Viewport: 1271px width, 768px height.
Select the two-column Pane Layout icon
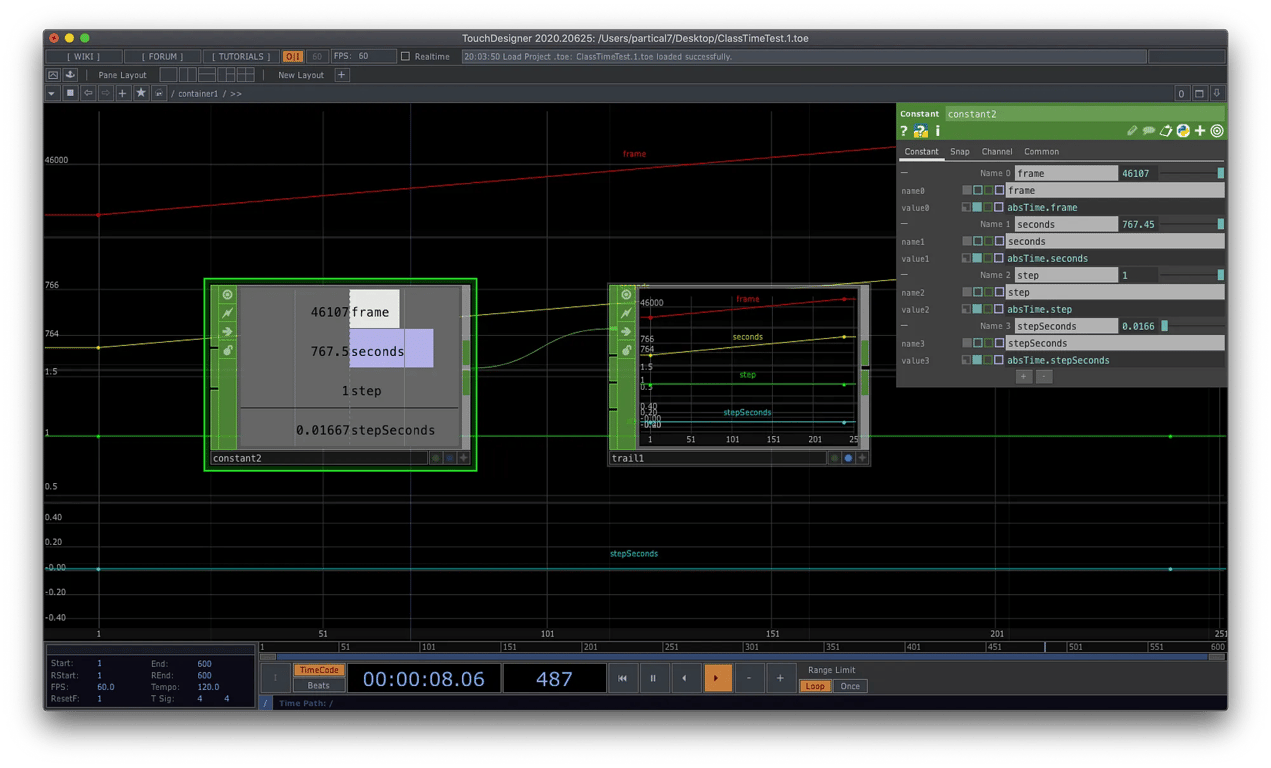pos(189,74)
